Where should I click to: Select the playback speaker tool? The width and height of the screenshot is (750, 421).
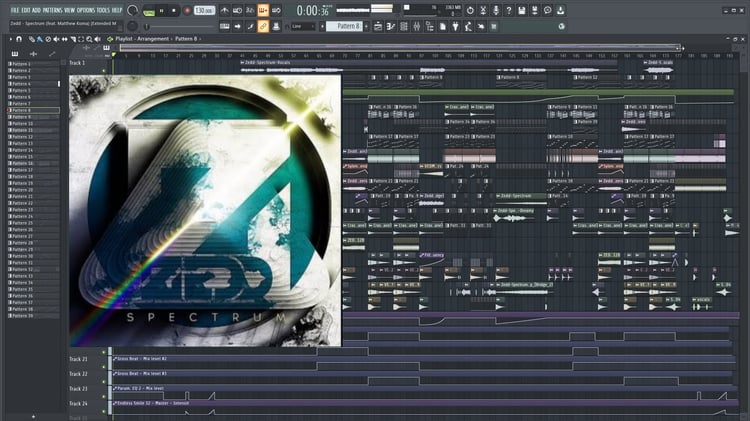tap(98, 39)
